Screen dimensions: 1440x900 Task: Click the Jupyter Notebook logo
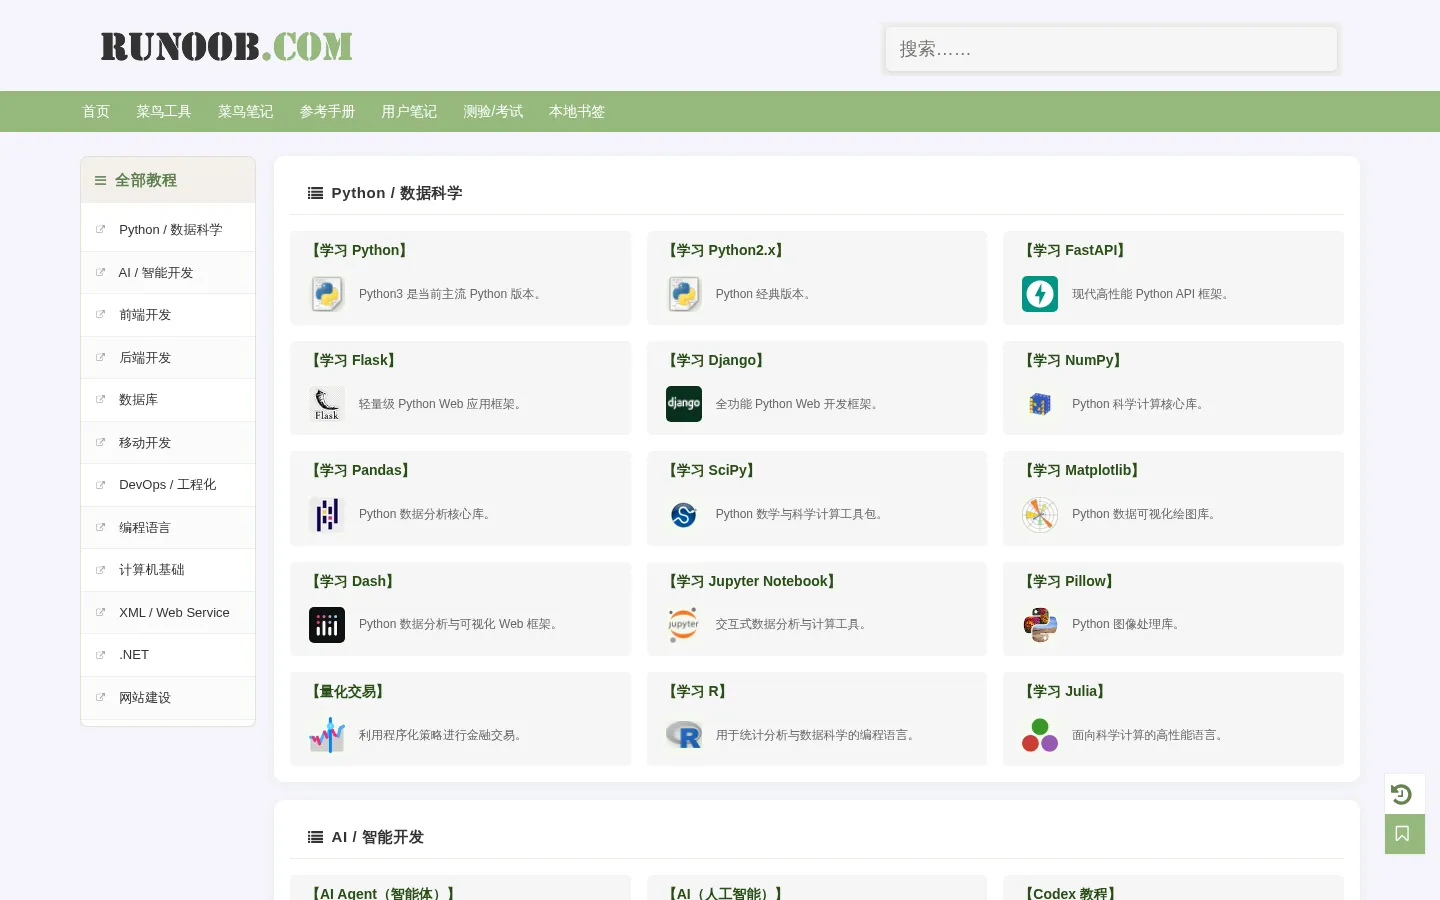tap(684, 625)
